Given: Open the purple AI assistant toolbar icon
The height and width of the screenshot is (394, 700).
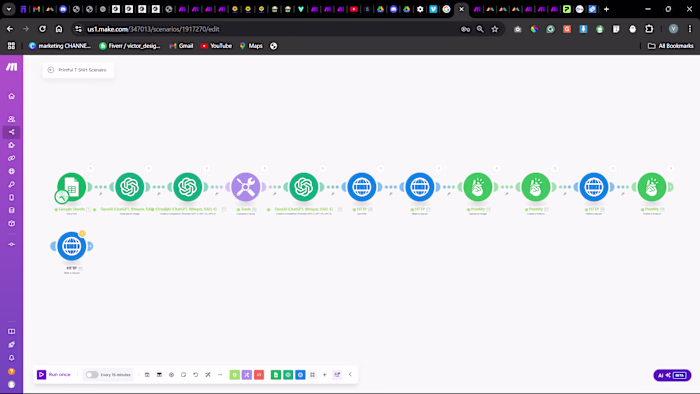Looking at the screenshot, I should 337,375.
